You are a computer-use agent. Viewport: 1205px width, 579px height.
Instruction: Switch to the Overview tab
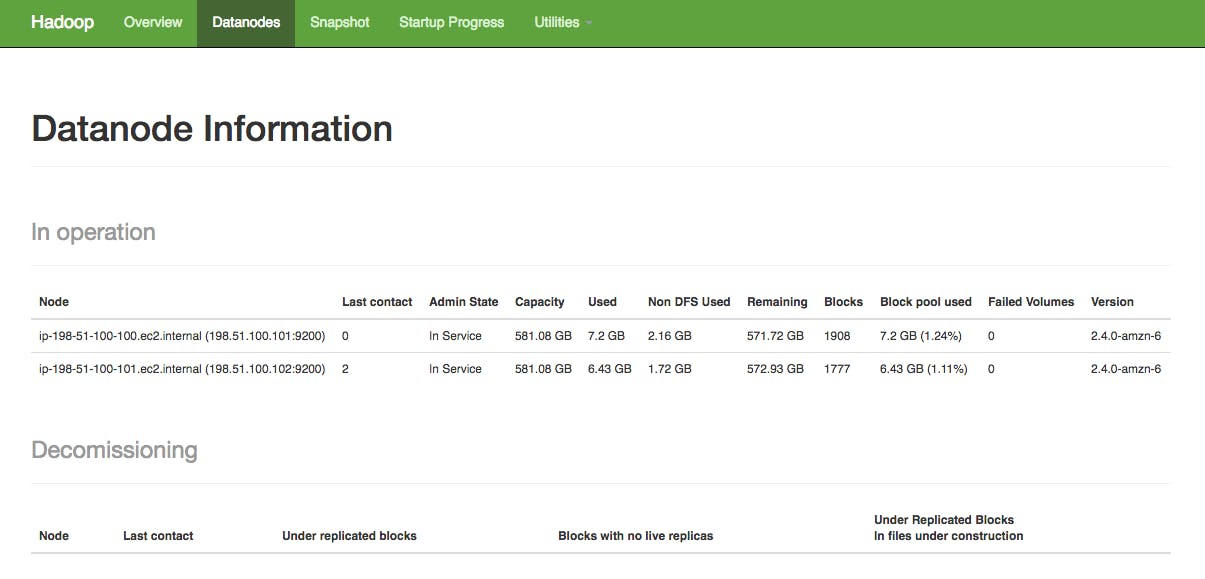[x=152, y=21]
